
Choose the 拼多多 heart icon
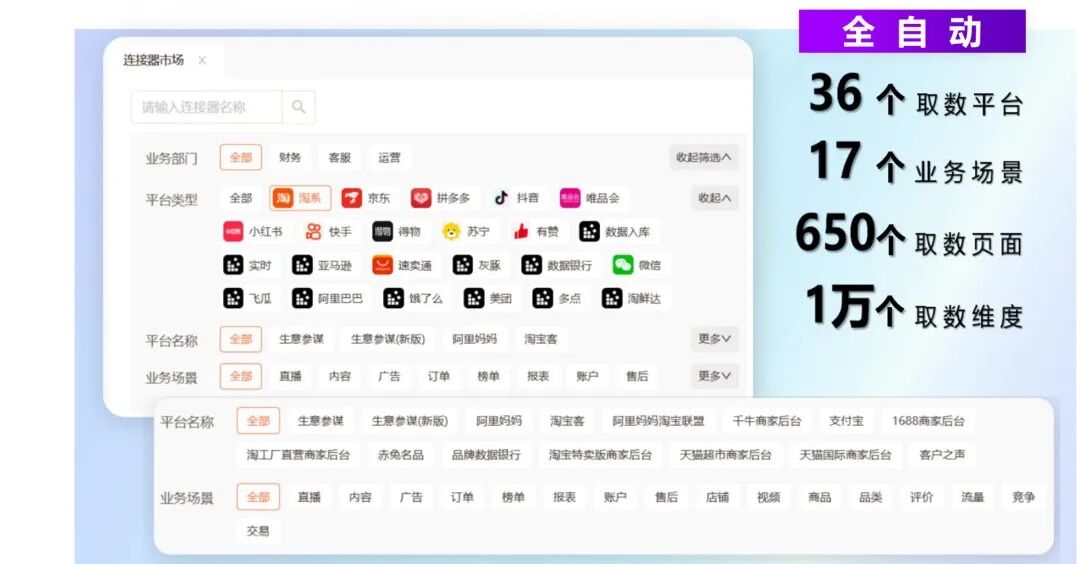421,198
